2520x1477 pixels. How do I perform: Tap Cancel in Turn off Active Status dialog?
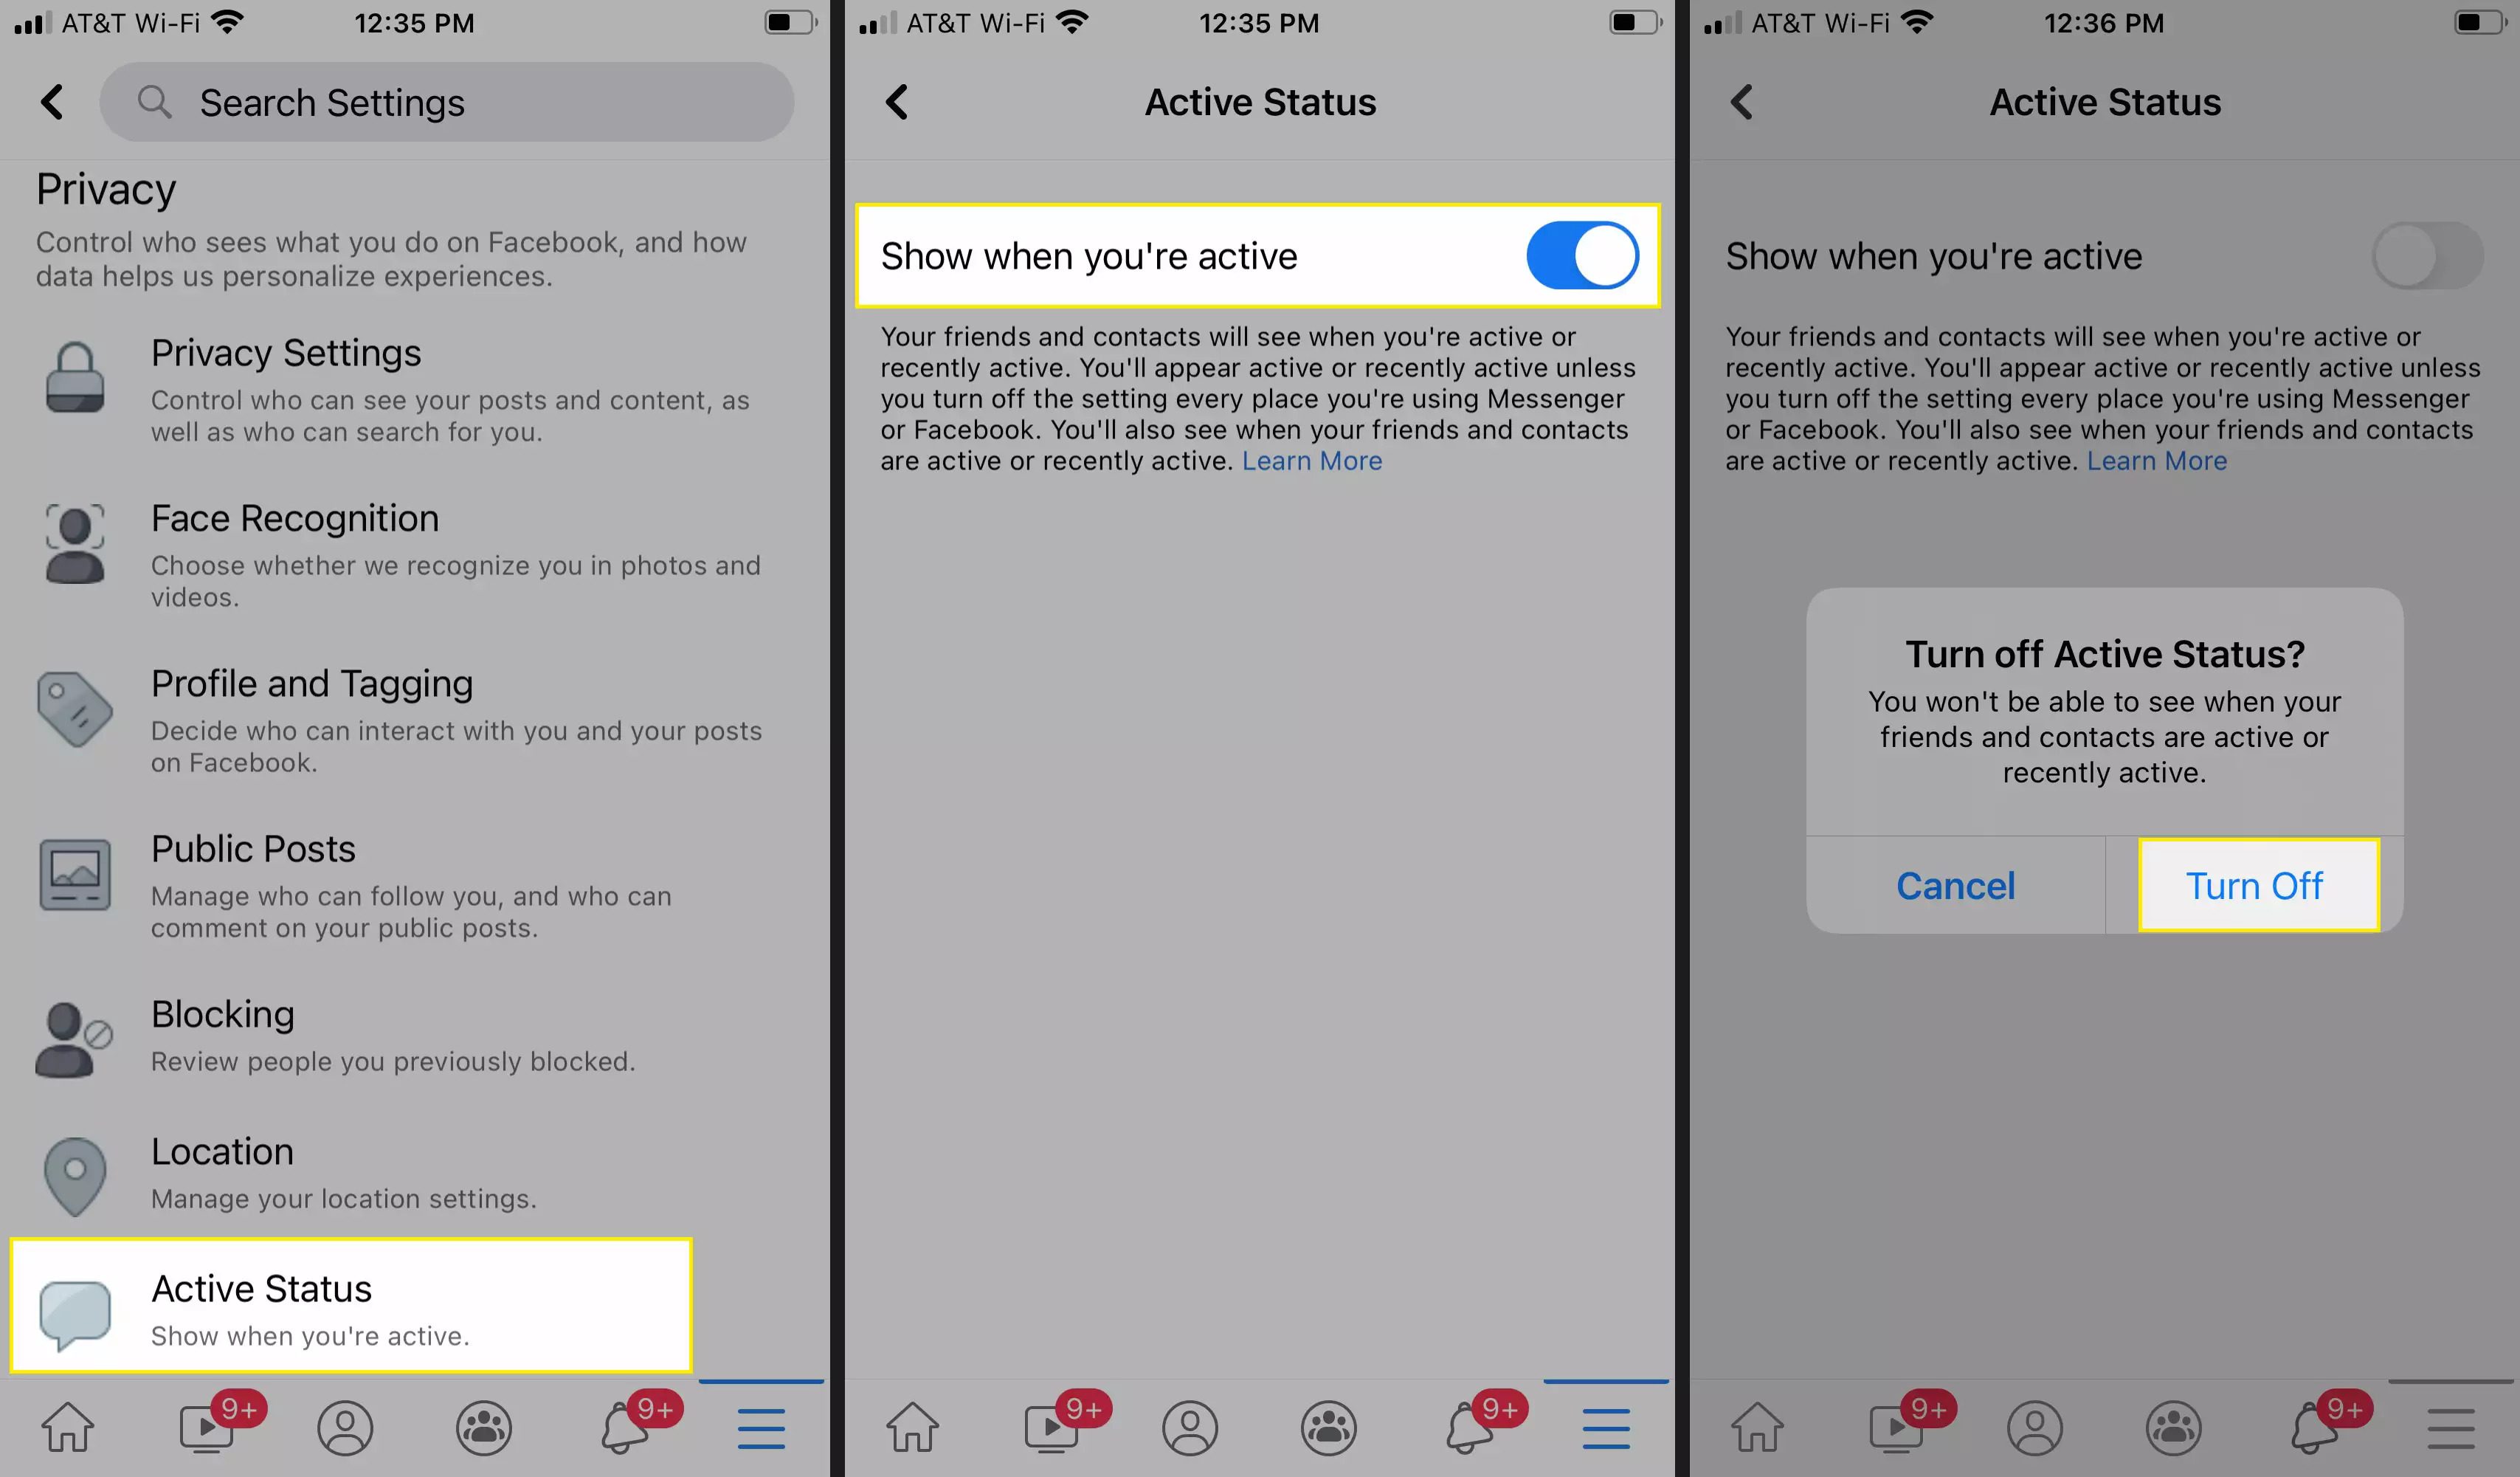click(x=1954, y=884)
